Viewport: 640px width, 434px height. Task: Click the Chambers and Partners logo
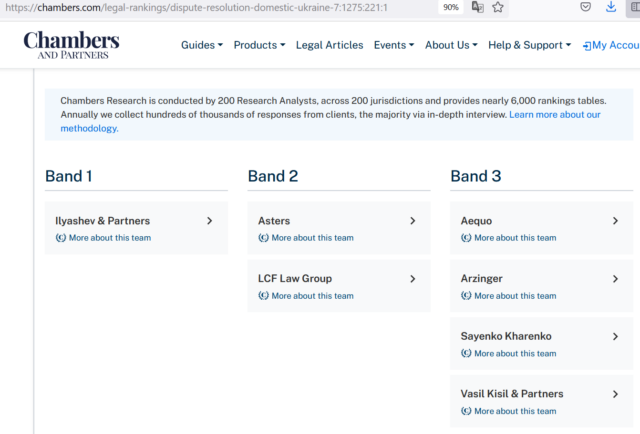click(x=71, y=46)
